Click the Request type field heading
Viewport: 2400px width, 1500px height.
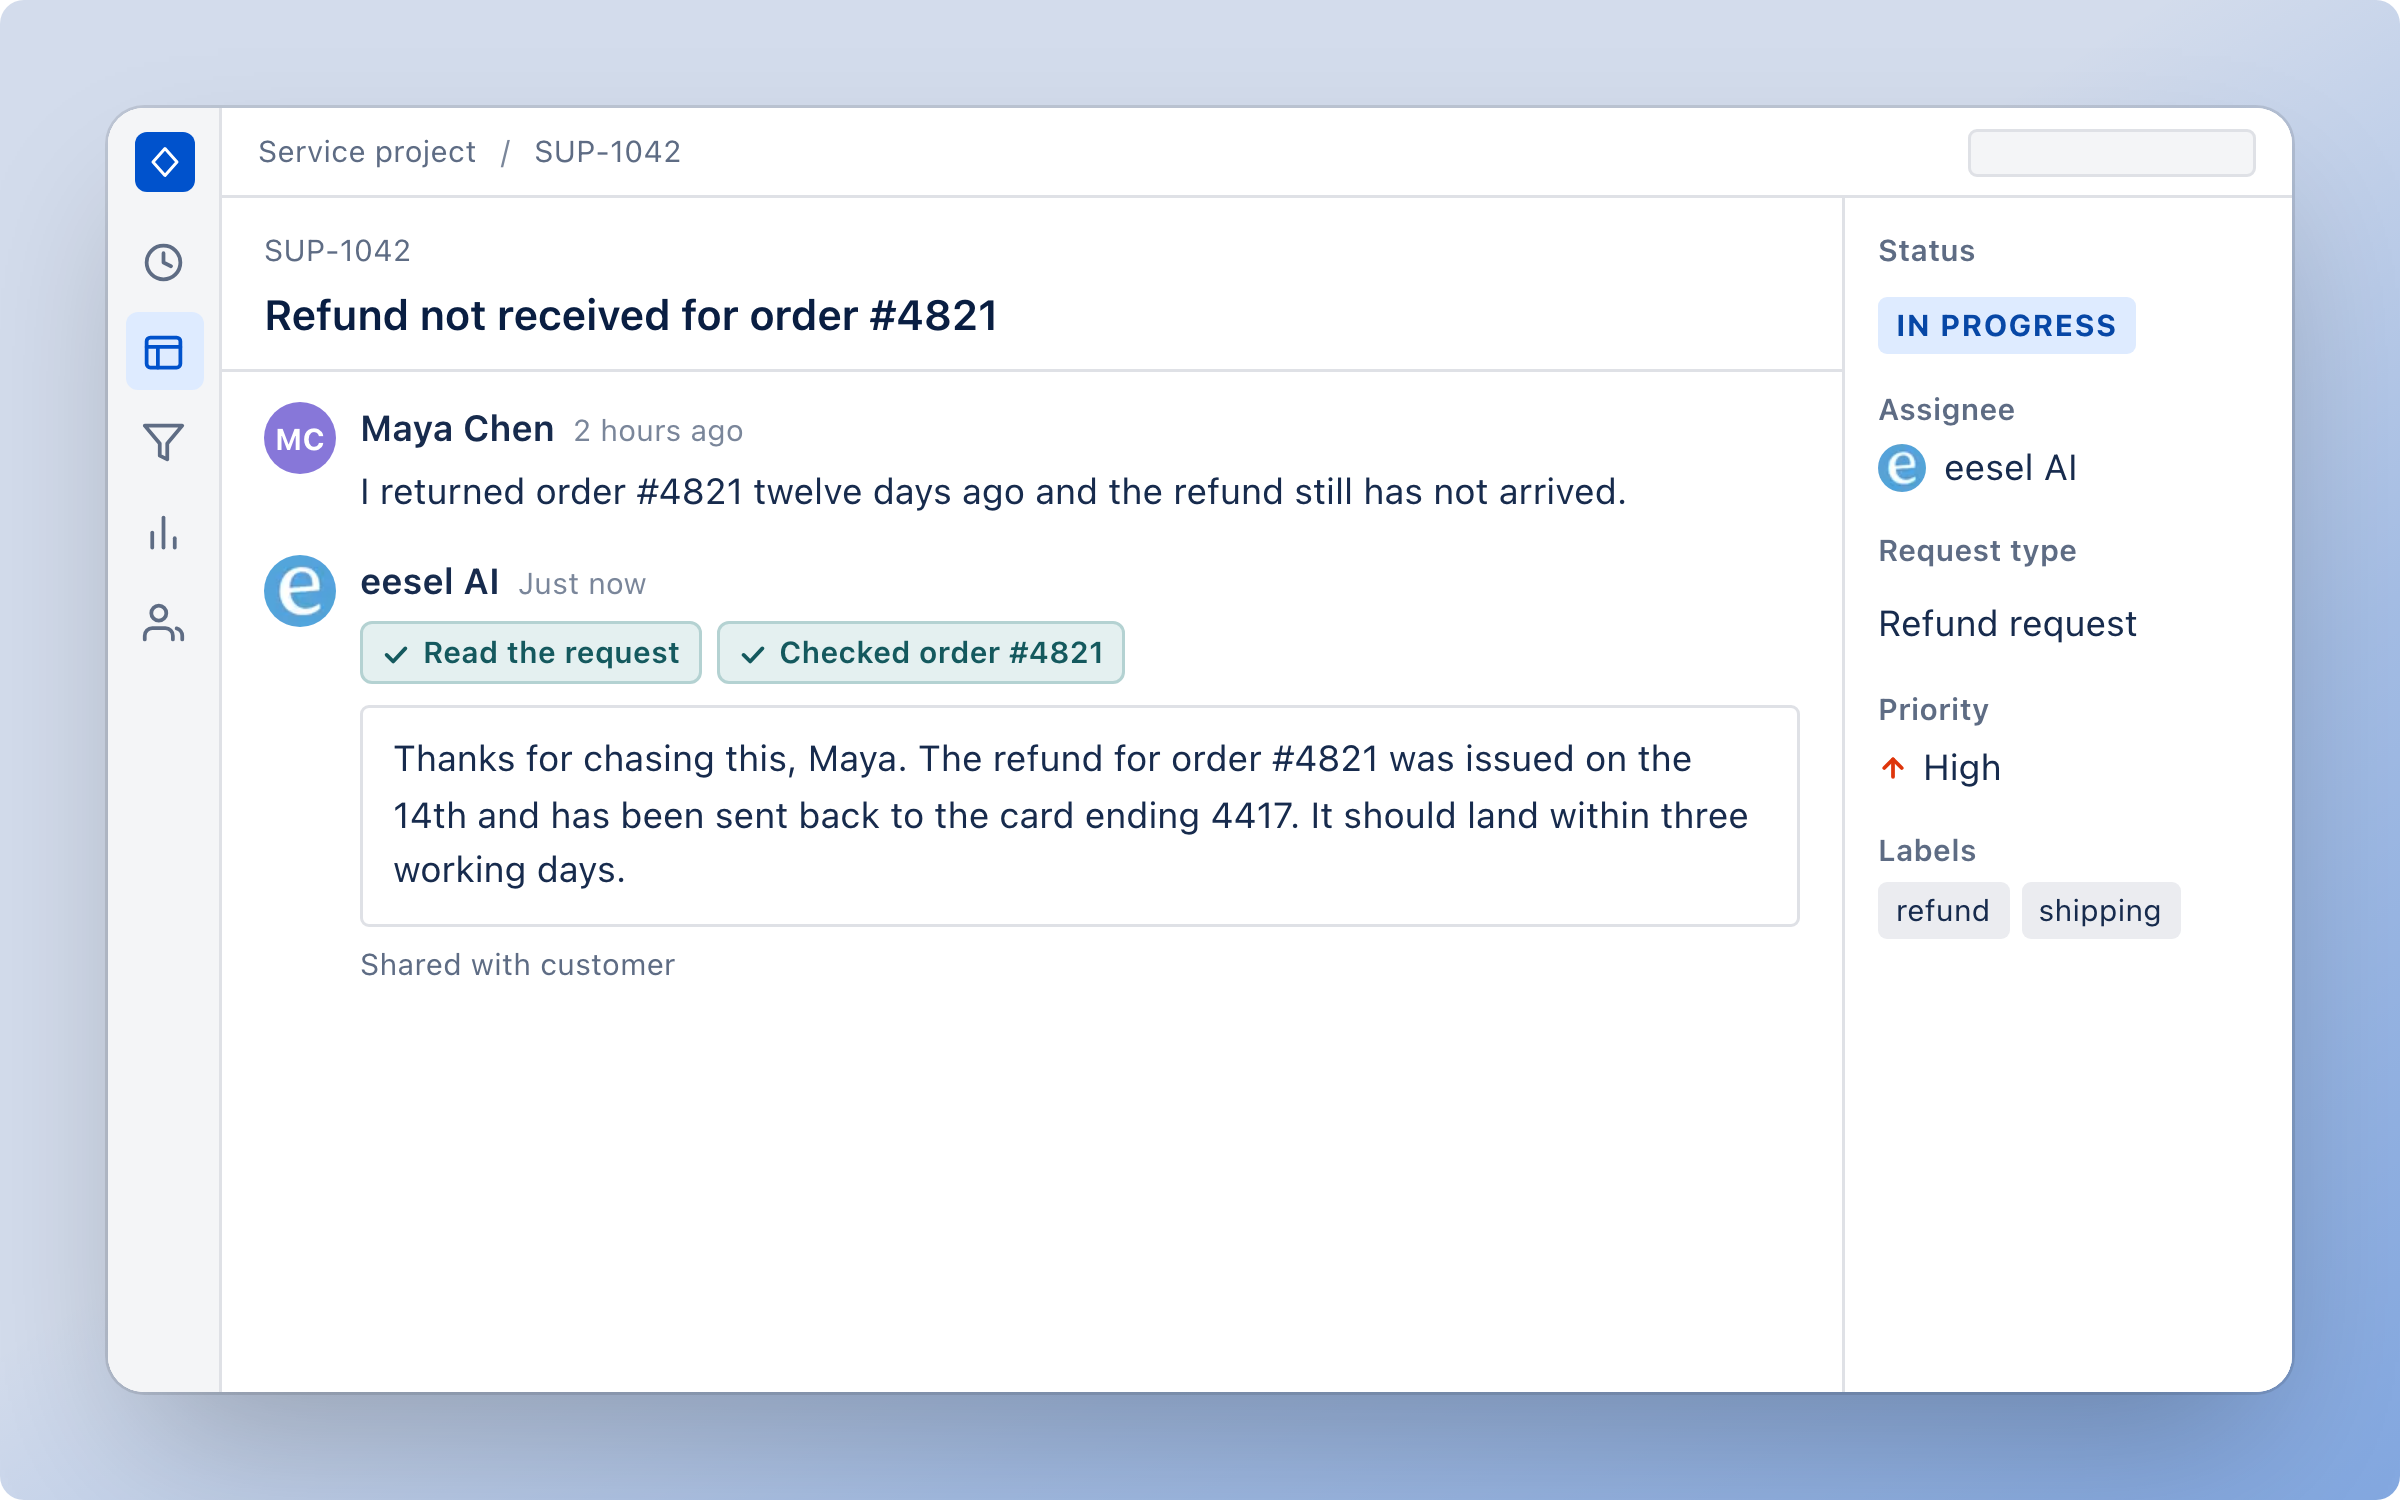point(1977,551)
